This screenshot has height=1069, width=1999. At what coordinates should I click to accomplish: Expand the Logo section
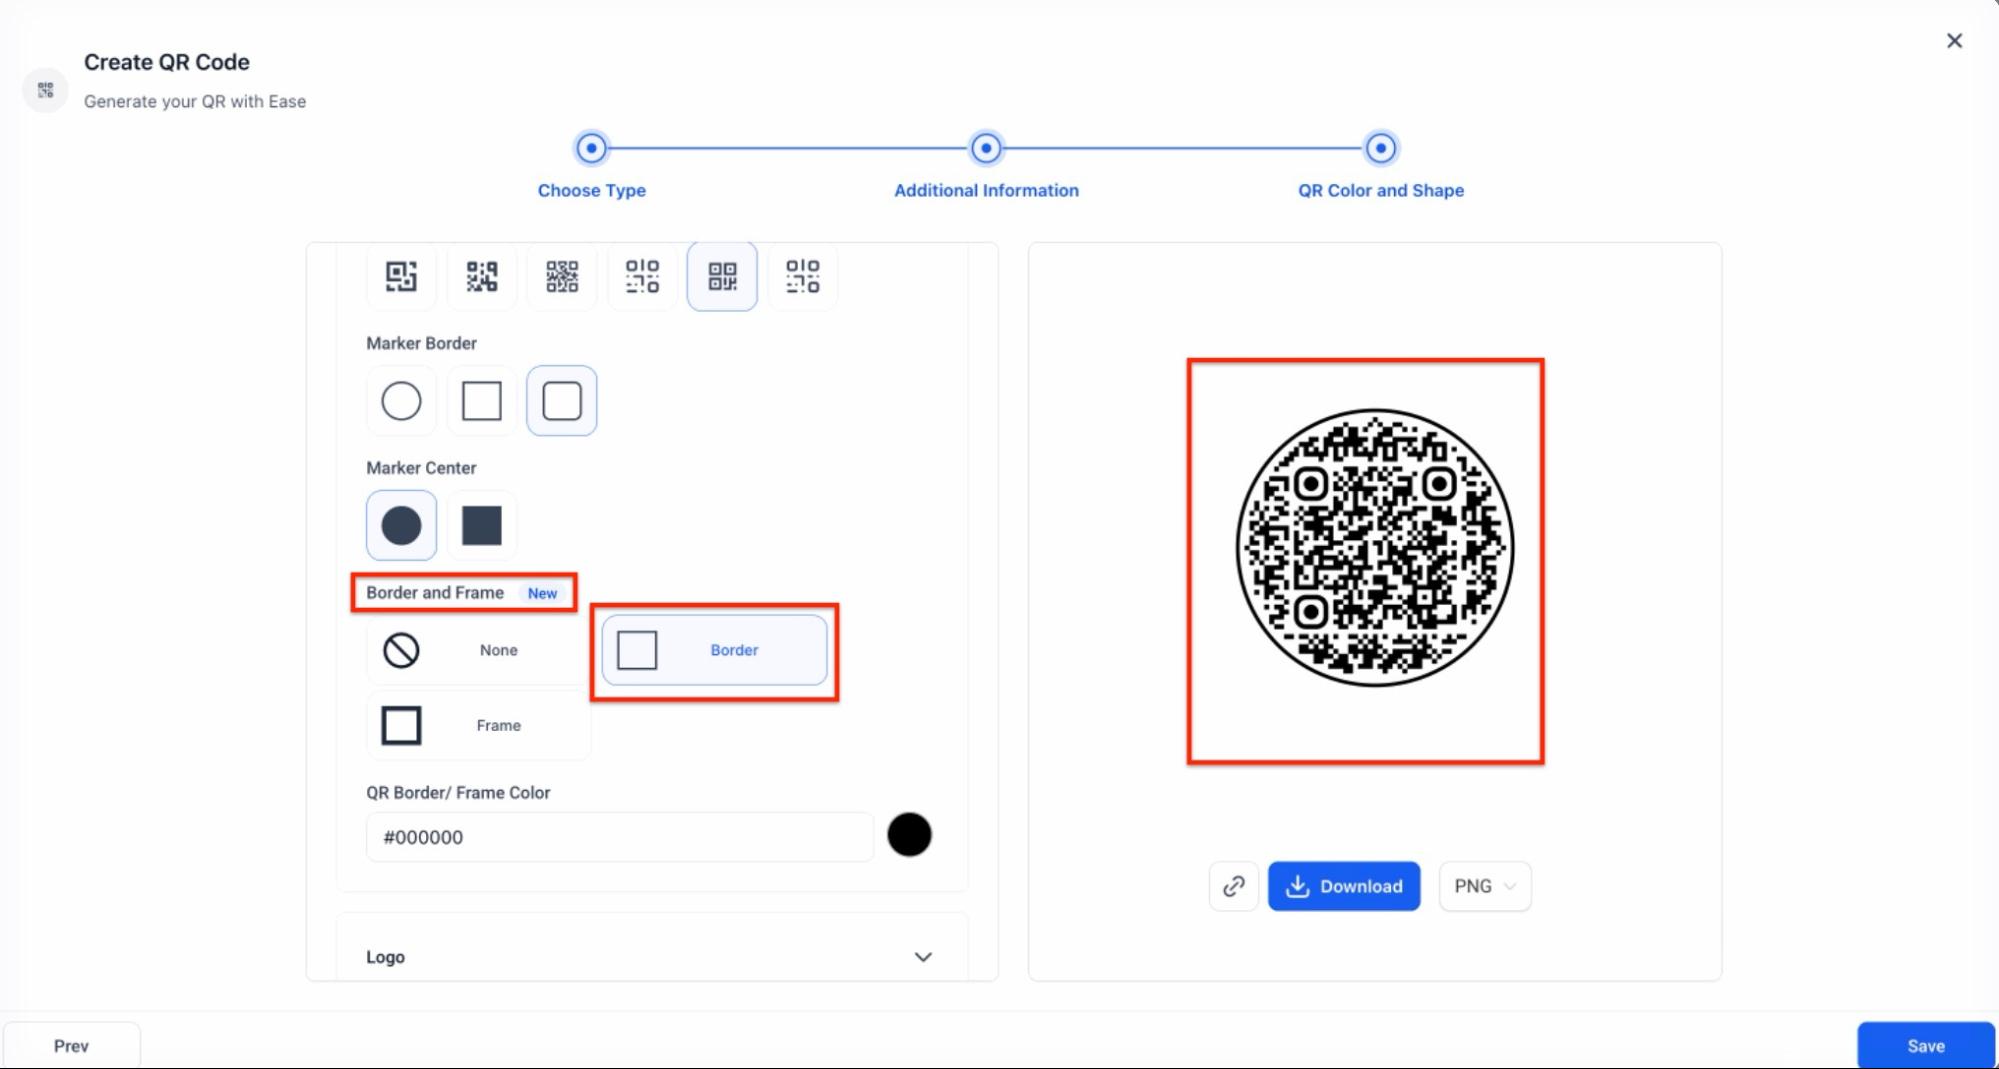[x=652, y=957]
